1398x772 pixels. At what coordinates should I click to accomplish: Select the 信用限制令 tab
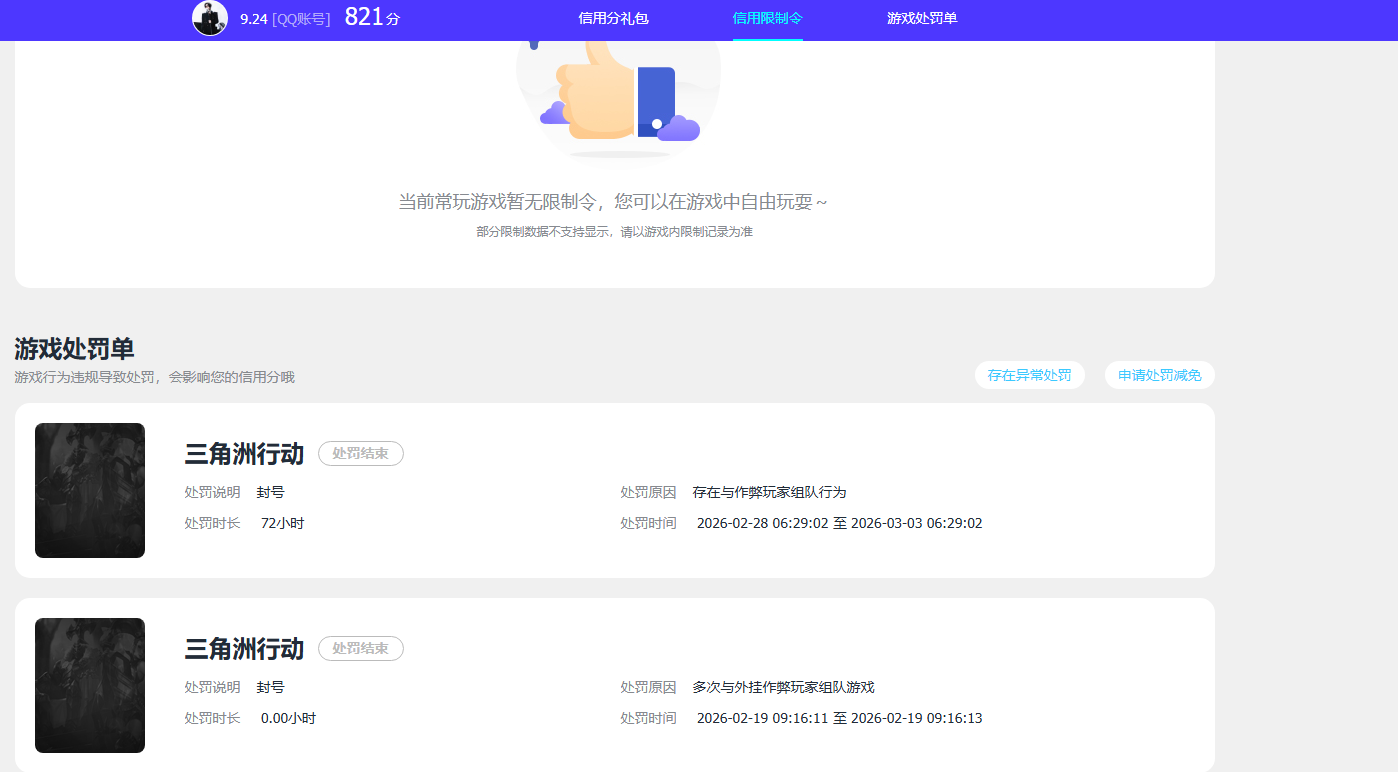[767, 18]
